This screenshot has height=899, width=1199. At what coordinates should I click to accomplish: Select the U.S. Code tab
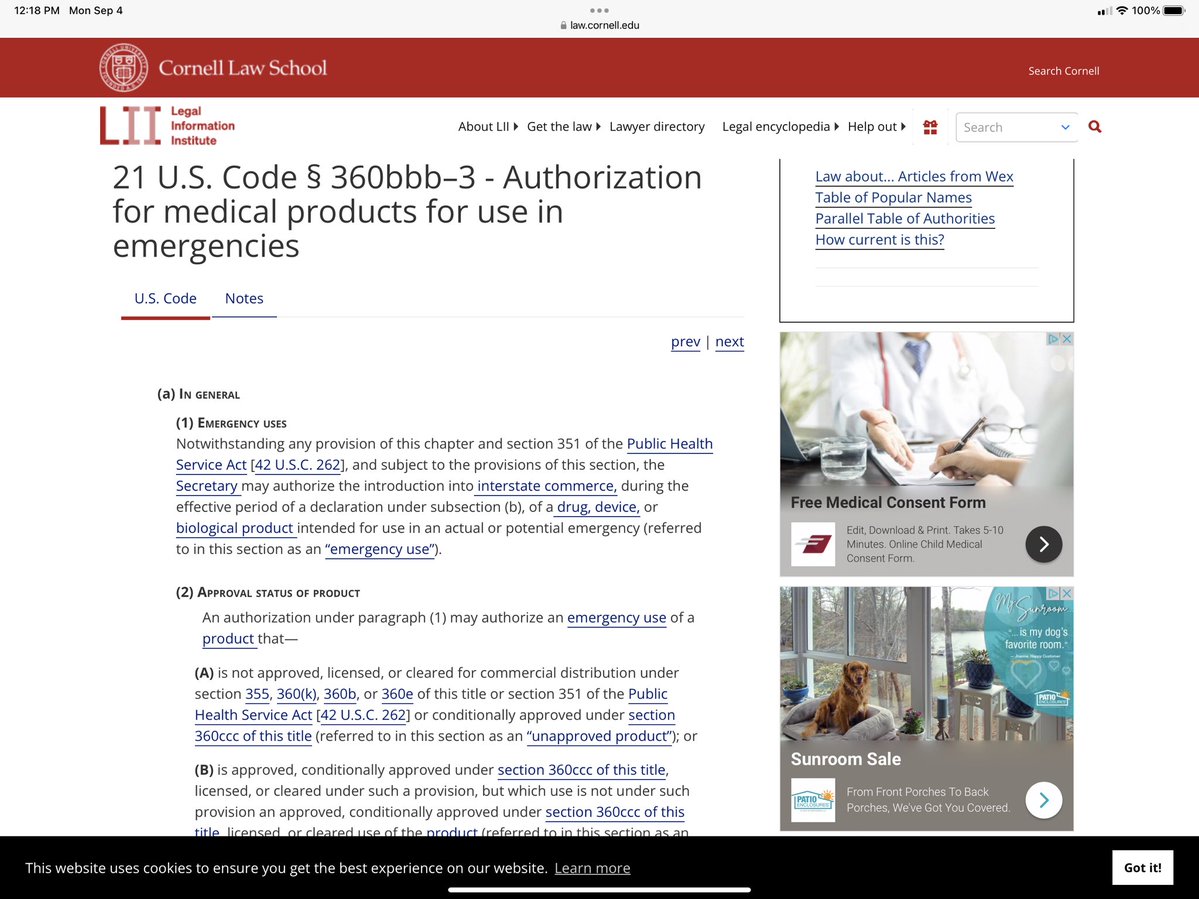[165, 298]
